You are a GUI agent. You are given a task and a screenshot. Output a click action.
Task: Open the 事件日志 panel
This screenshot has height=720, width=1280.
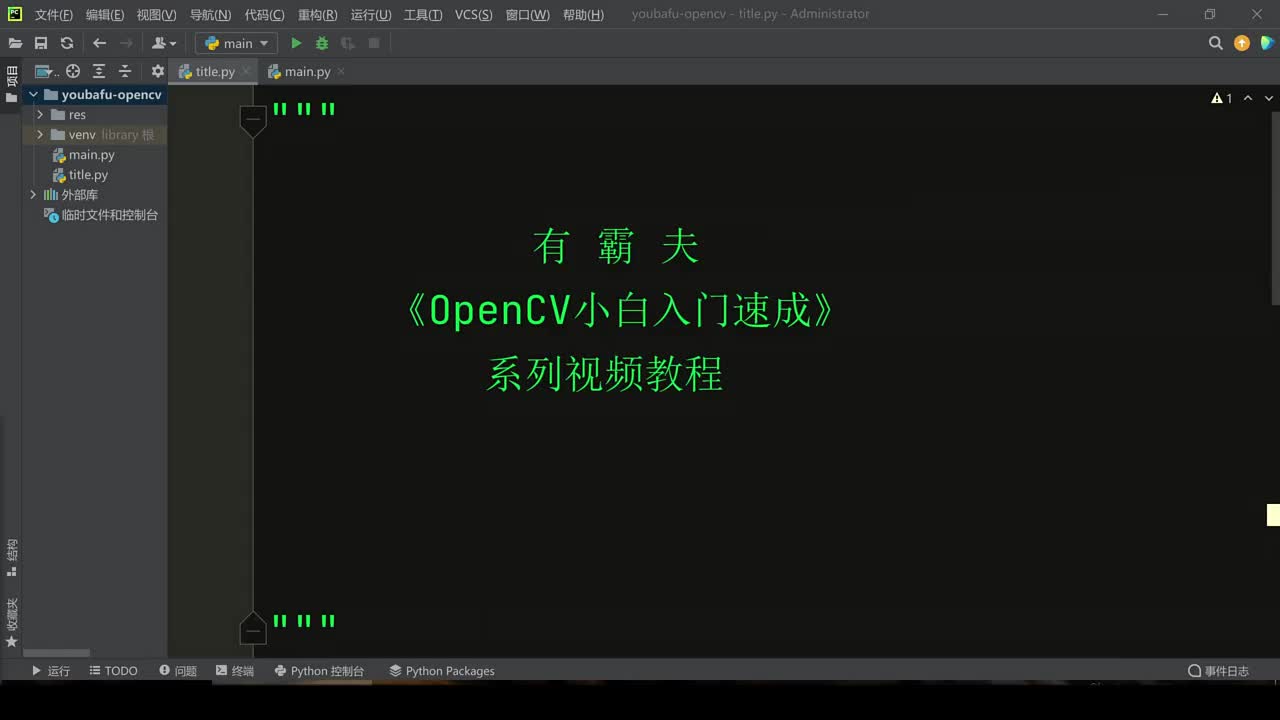[x=1218, y=671]
